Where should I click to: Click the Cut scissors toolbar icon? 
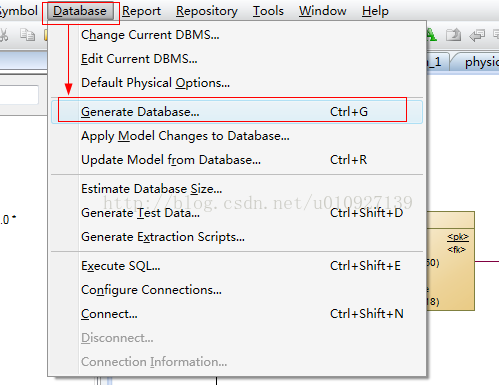click(x=3, y=35)
